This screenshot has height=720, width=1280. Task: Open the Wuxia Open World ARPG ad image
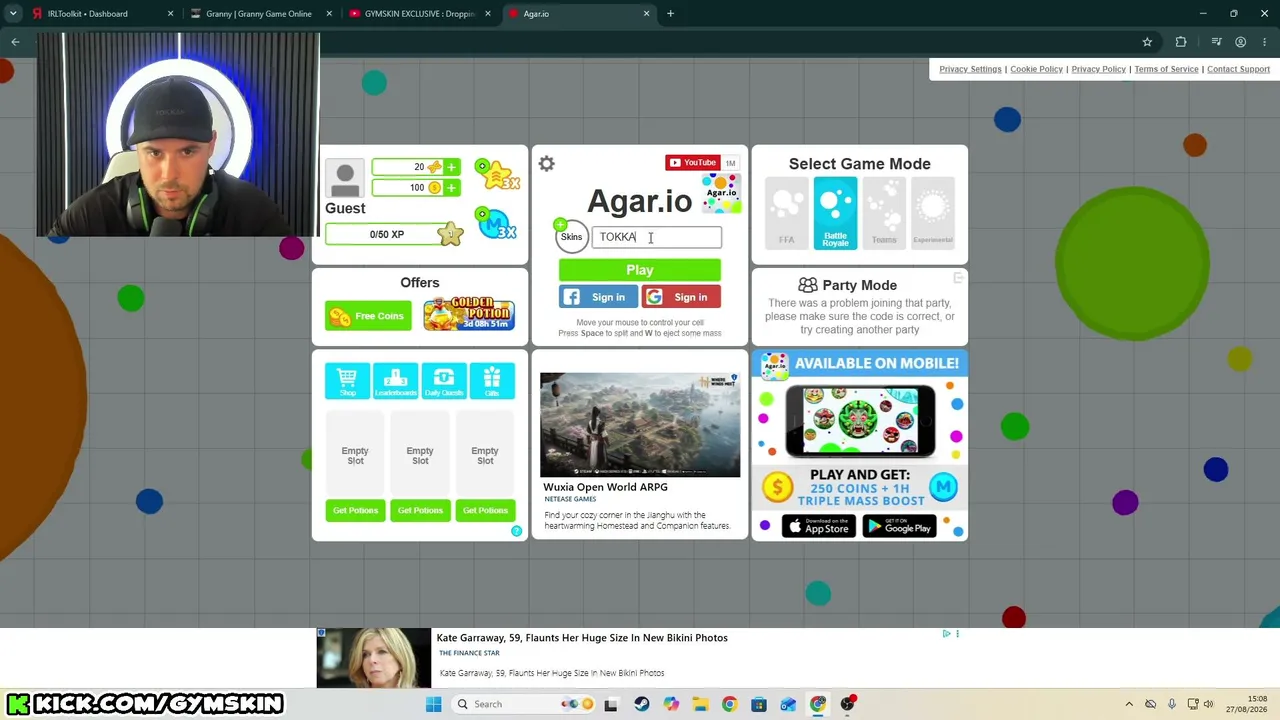640,425
